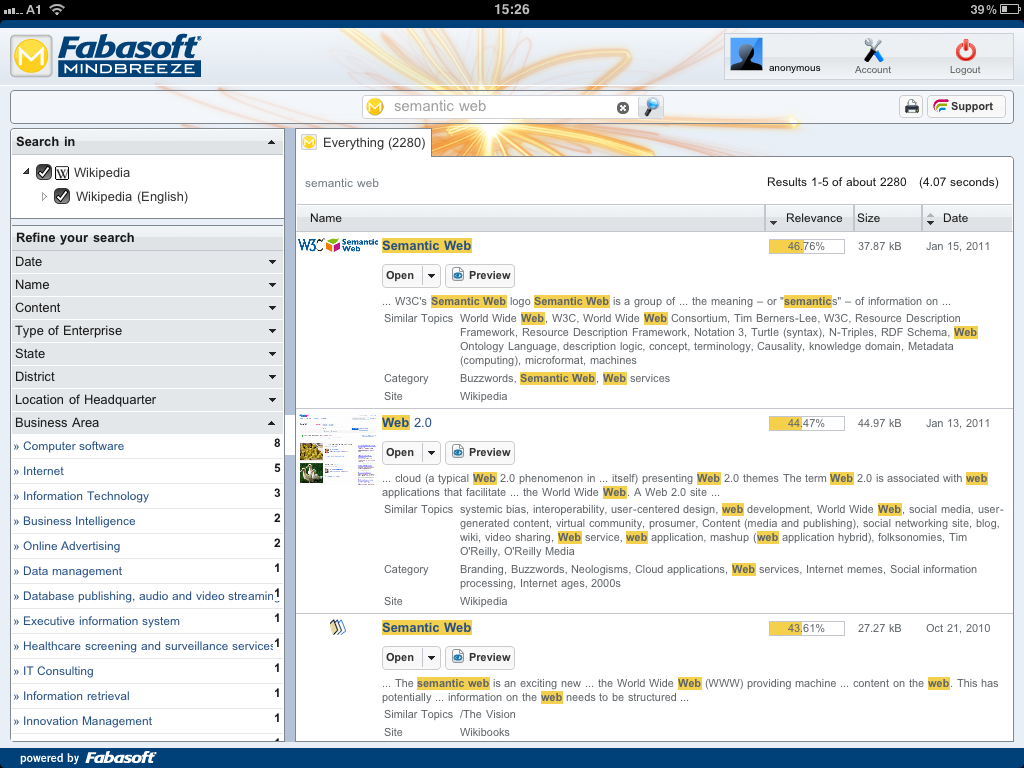The height and width of the screenshot is (768, 1024).
Task: Open the Web 2.0 result
Action: coord(402,453)
